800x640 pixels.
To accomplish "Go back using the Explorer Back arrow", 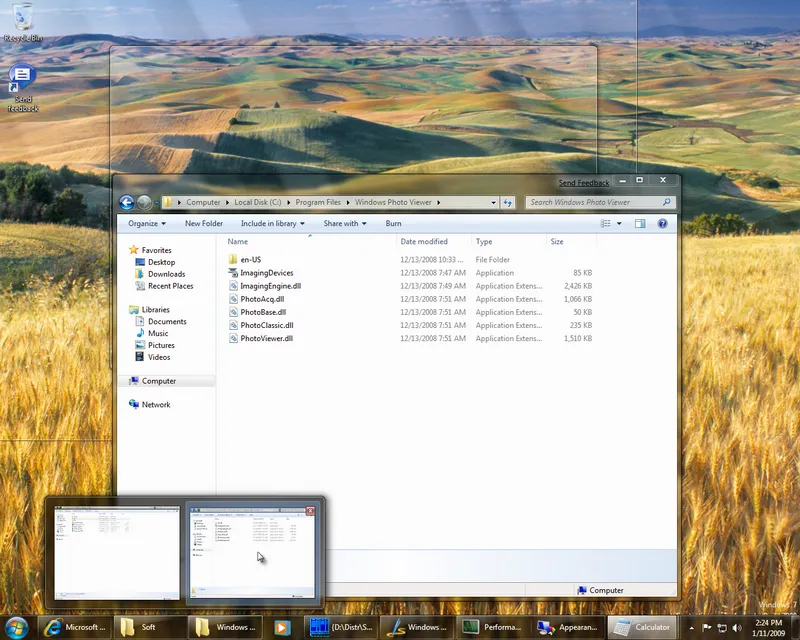I will point(127,203).
